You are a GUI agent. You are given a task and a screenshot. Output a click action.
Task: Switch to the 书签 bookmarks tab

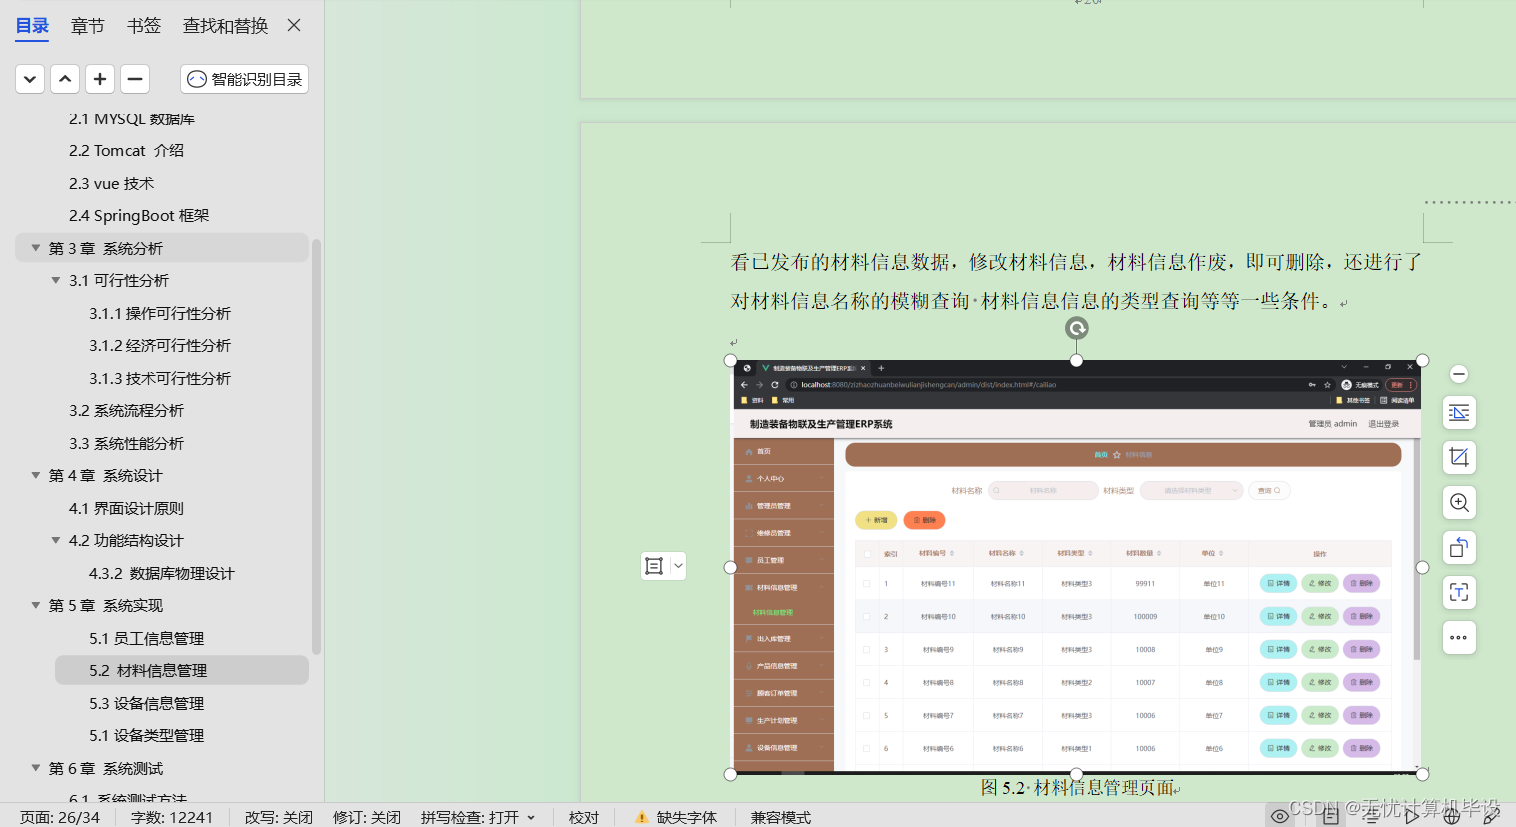pos(143,26)
